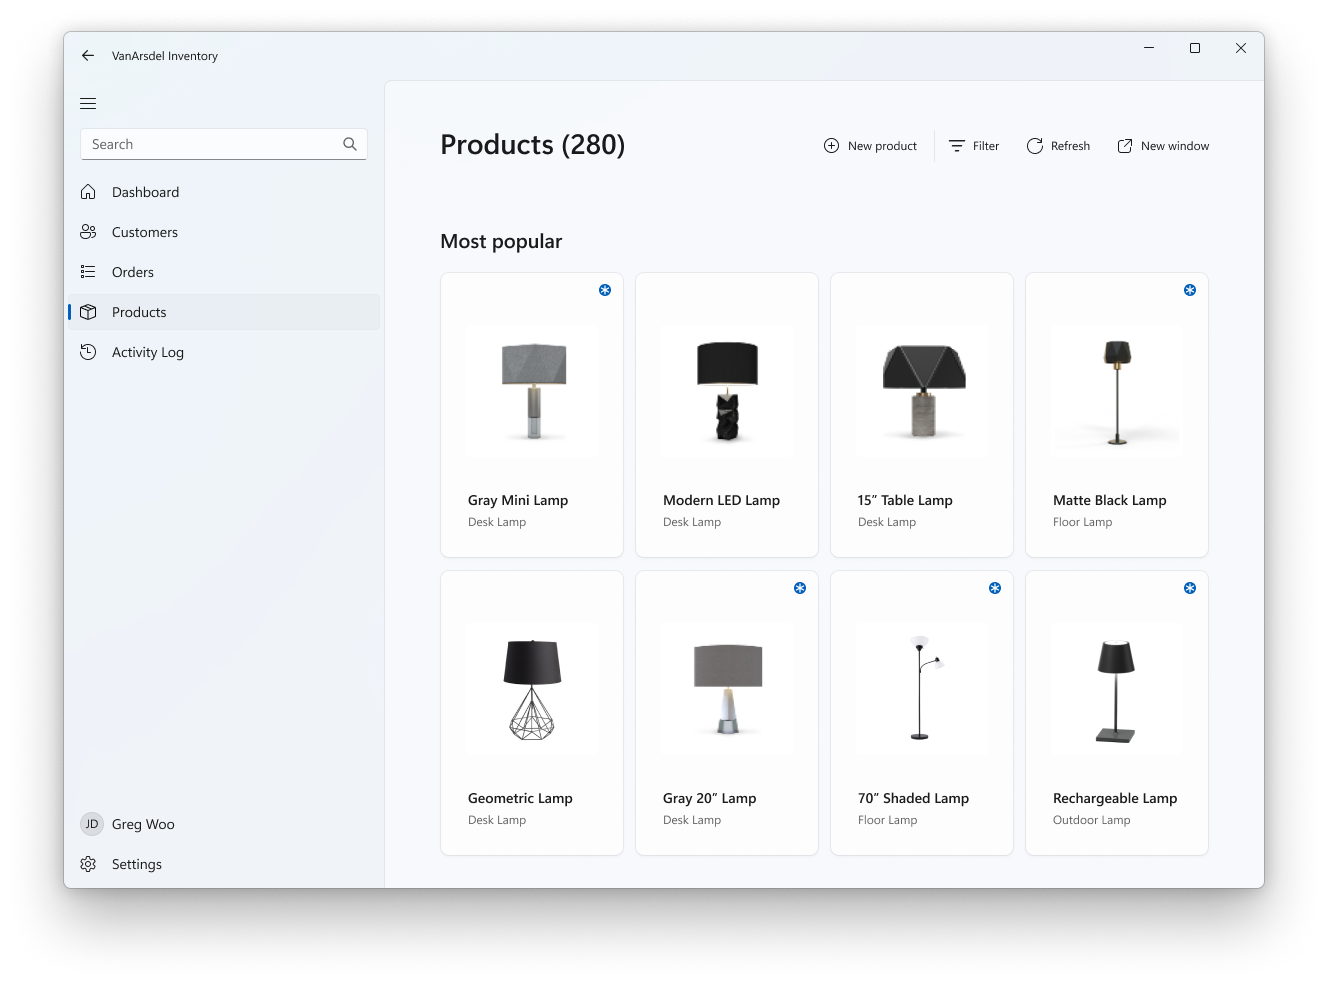Focus the Search input field

point(210,144)
